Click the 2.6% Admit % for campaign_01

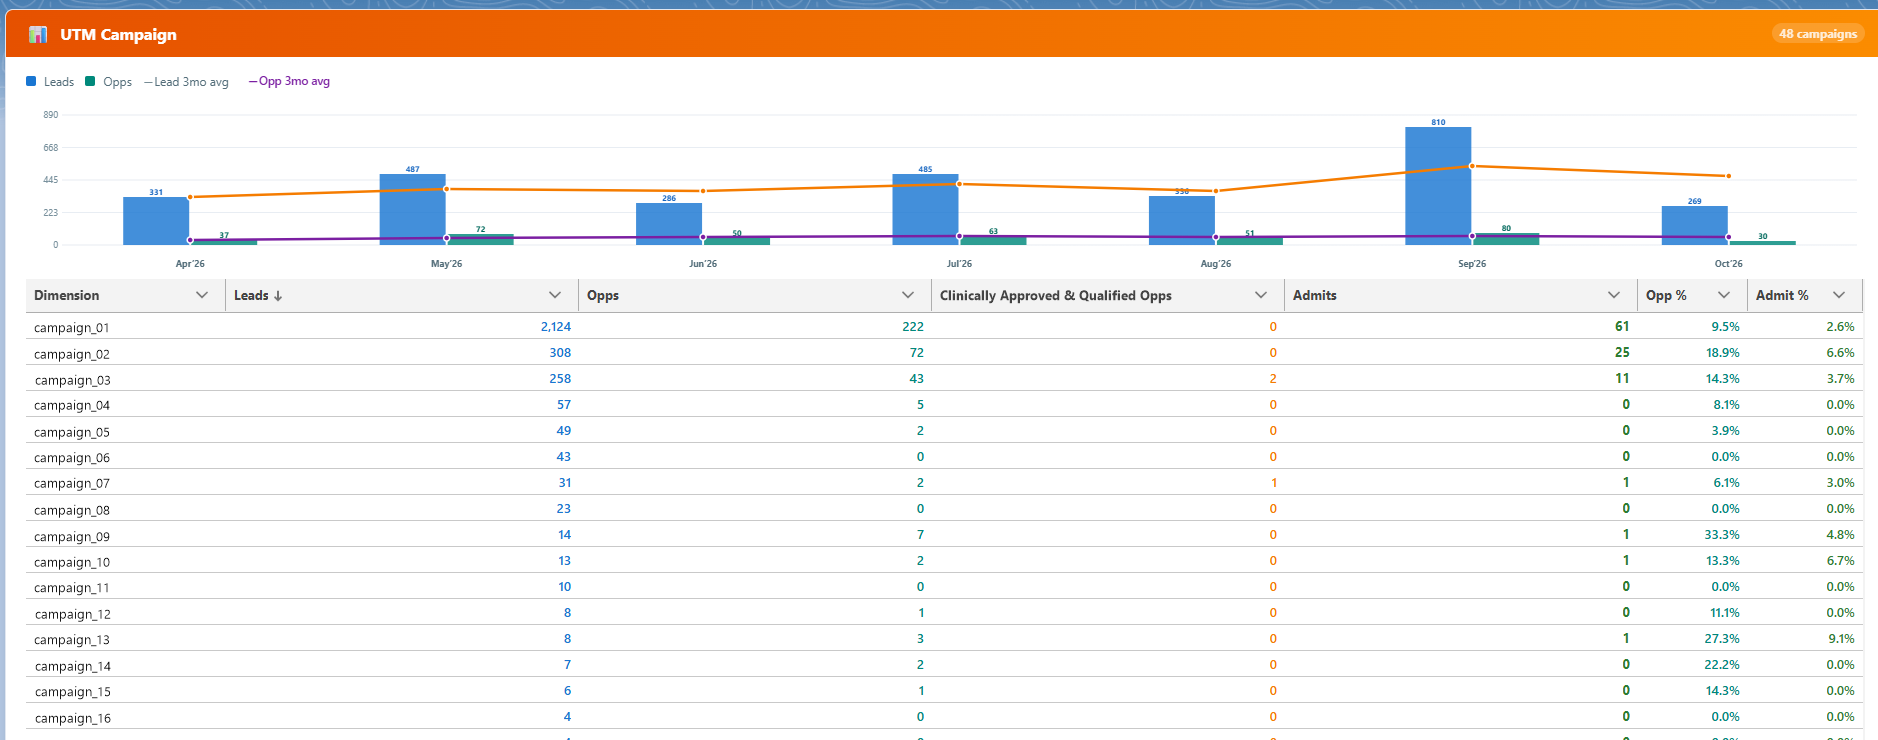[x=1841, y=327]
